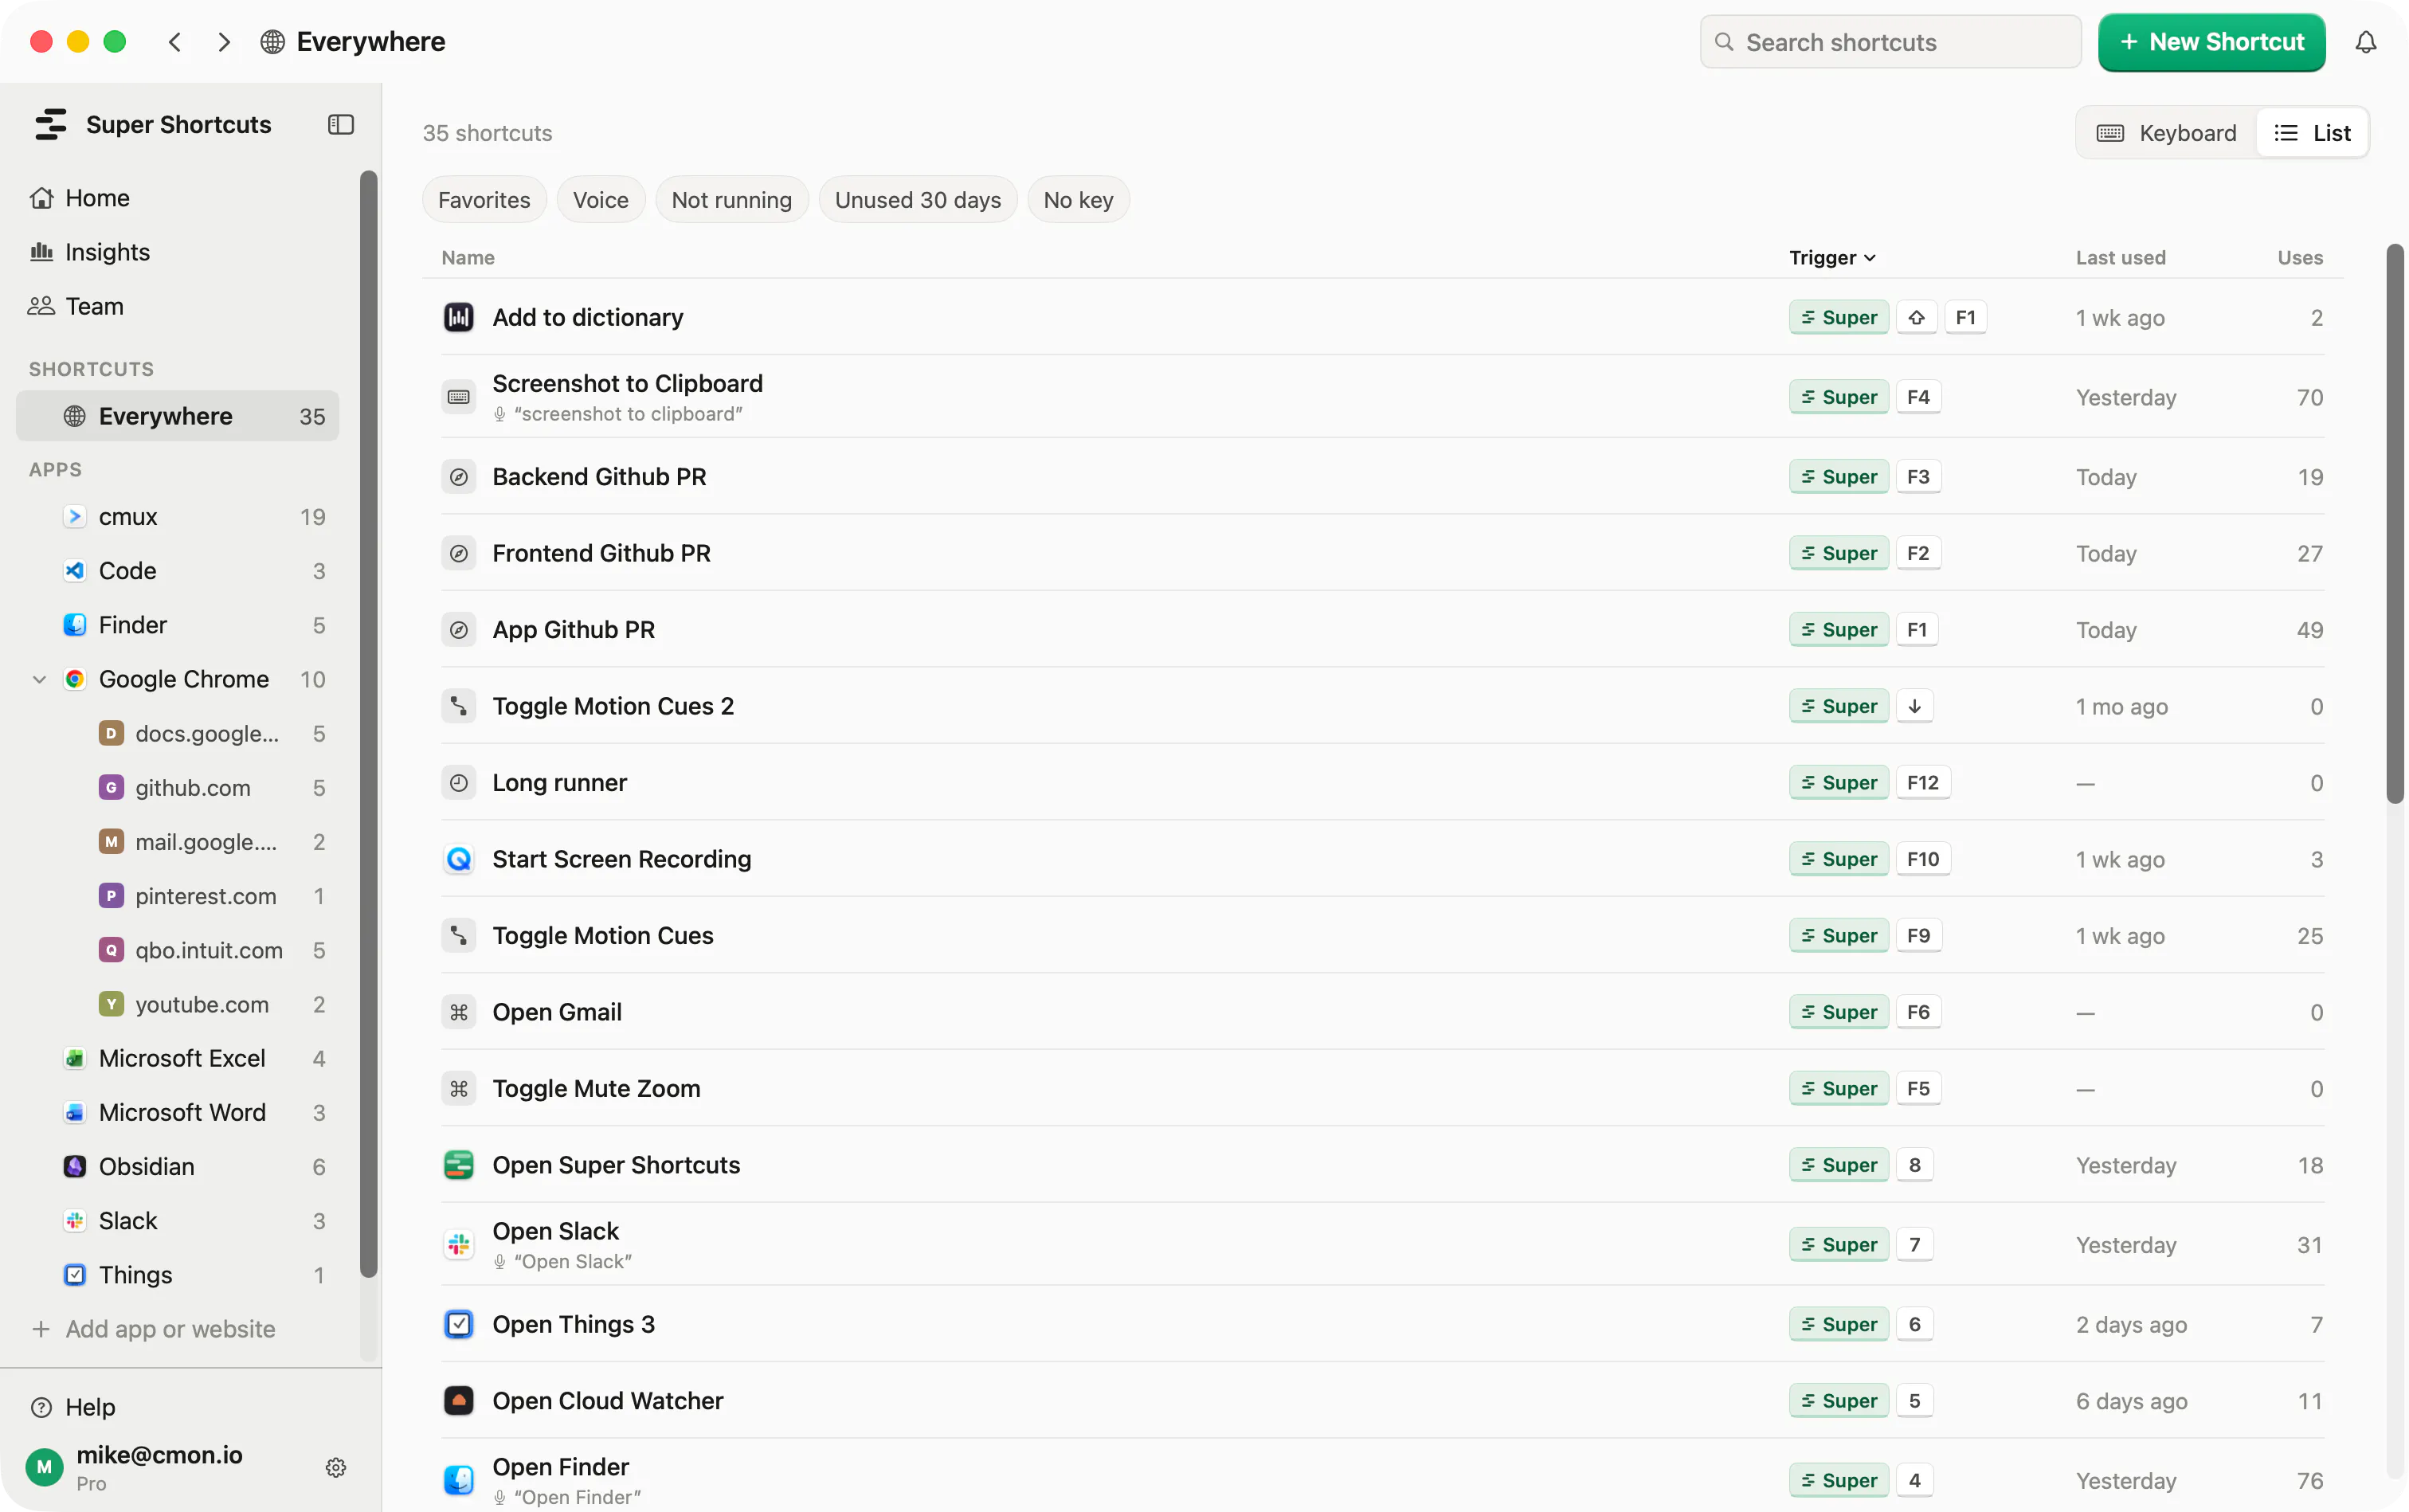The height and width of the screenshot is (1512, 2409).
Task: Open Slack app in sidebar
Action: pos(178,1221)
